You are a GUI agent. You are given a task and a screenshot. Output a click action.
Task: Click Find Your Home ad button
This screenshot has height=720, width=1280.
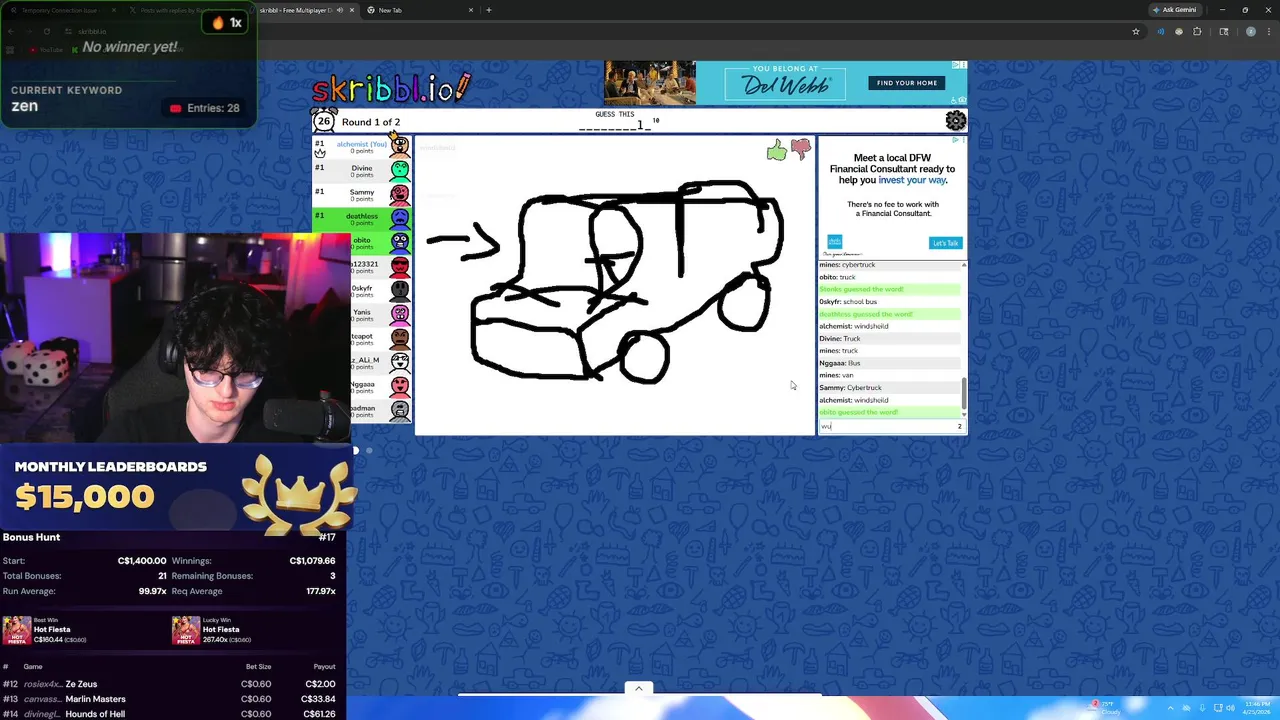click(x=907, y=83)
